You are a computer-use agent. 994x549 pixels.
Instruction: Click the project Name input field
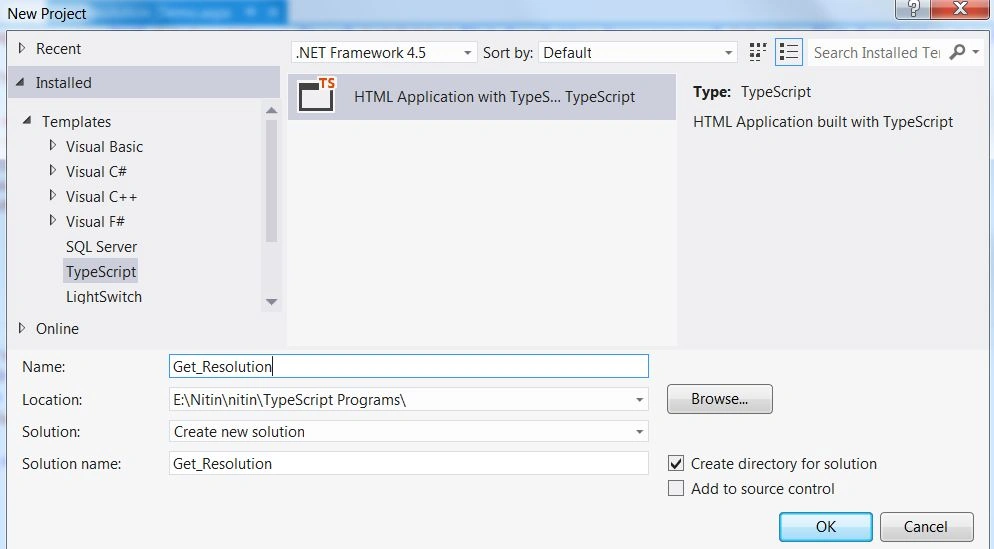pyautogui.click(x=409, y=366)
